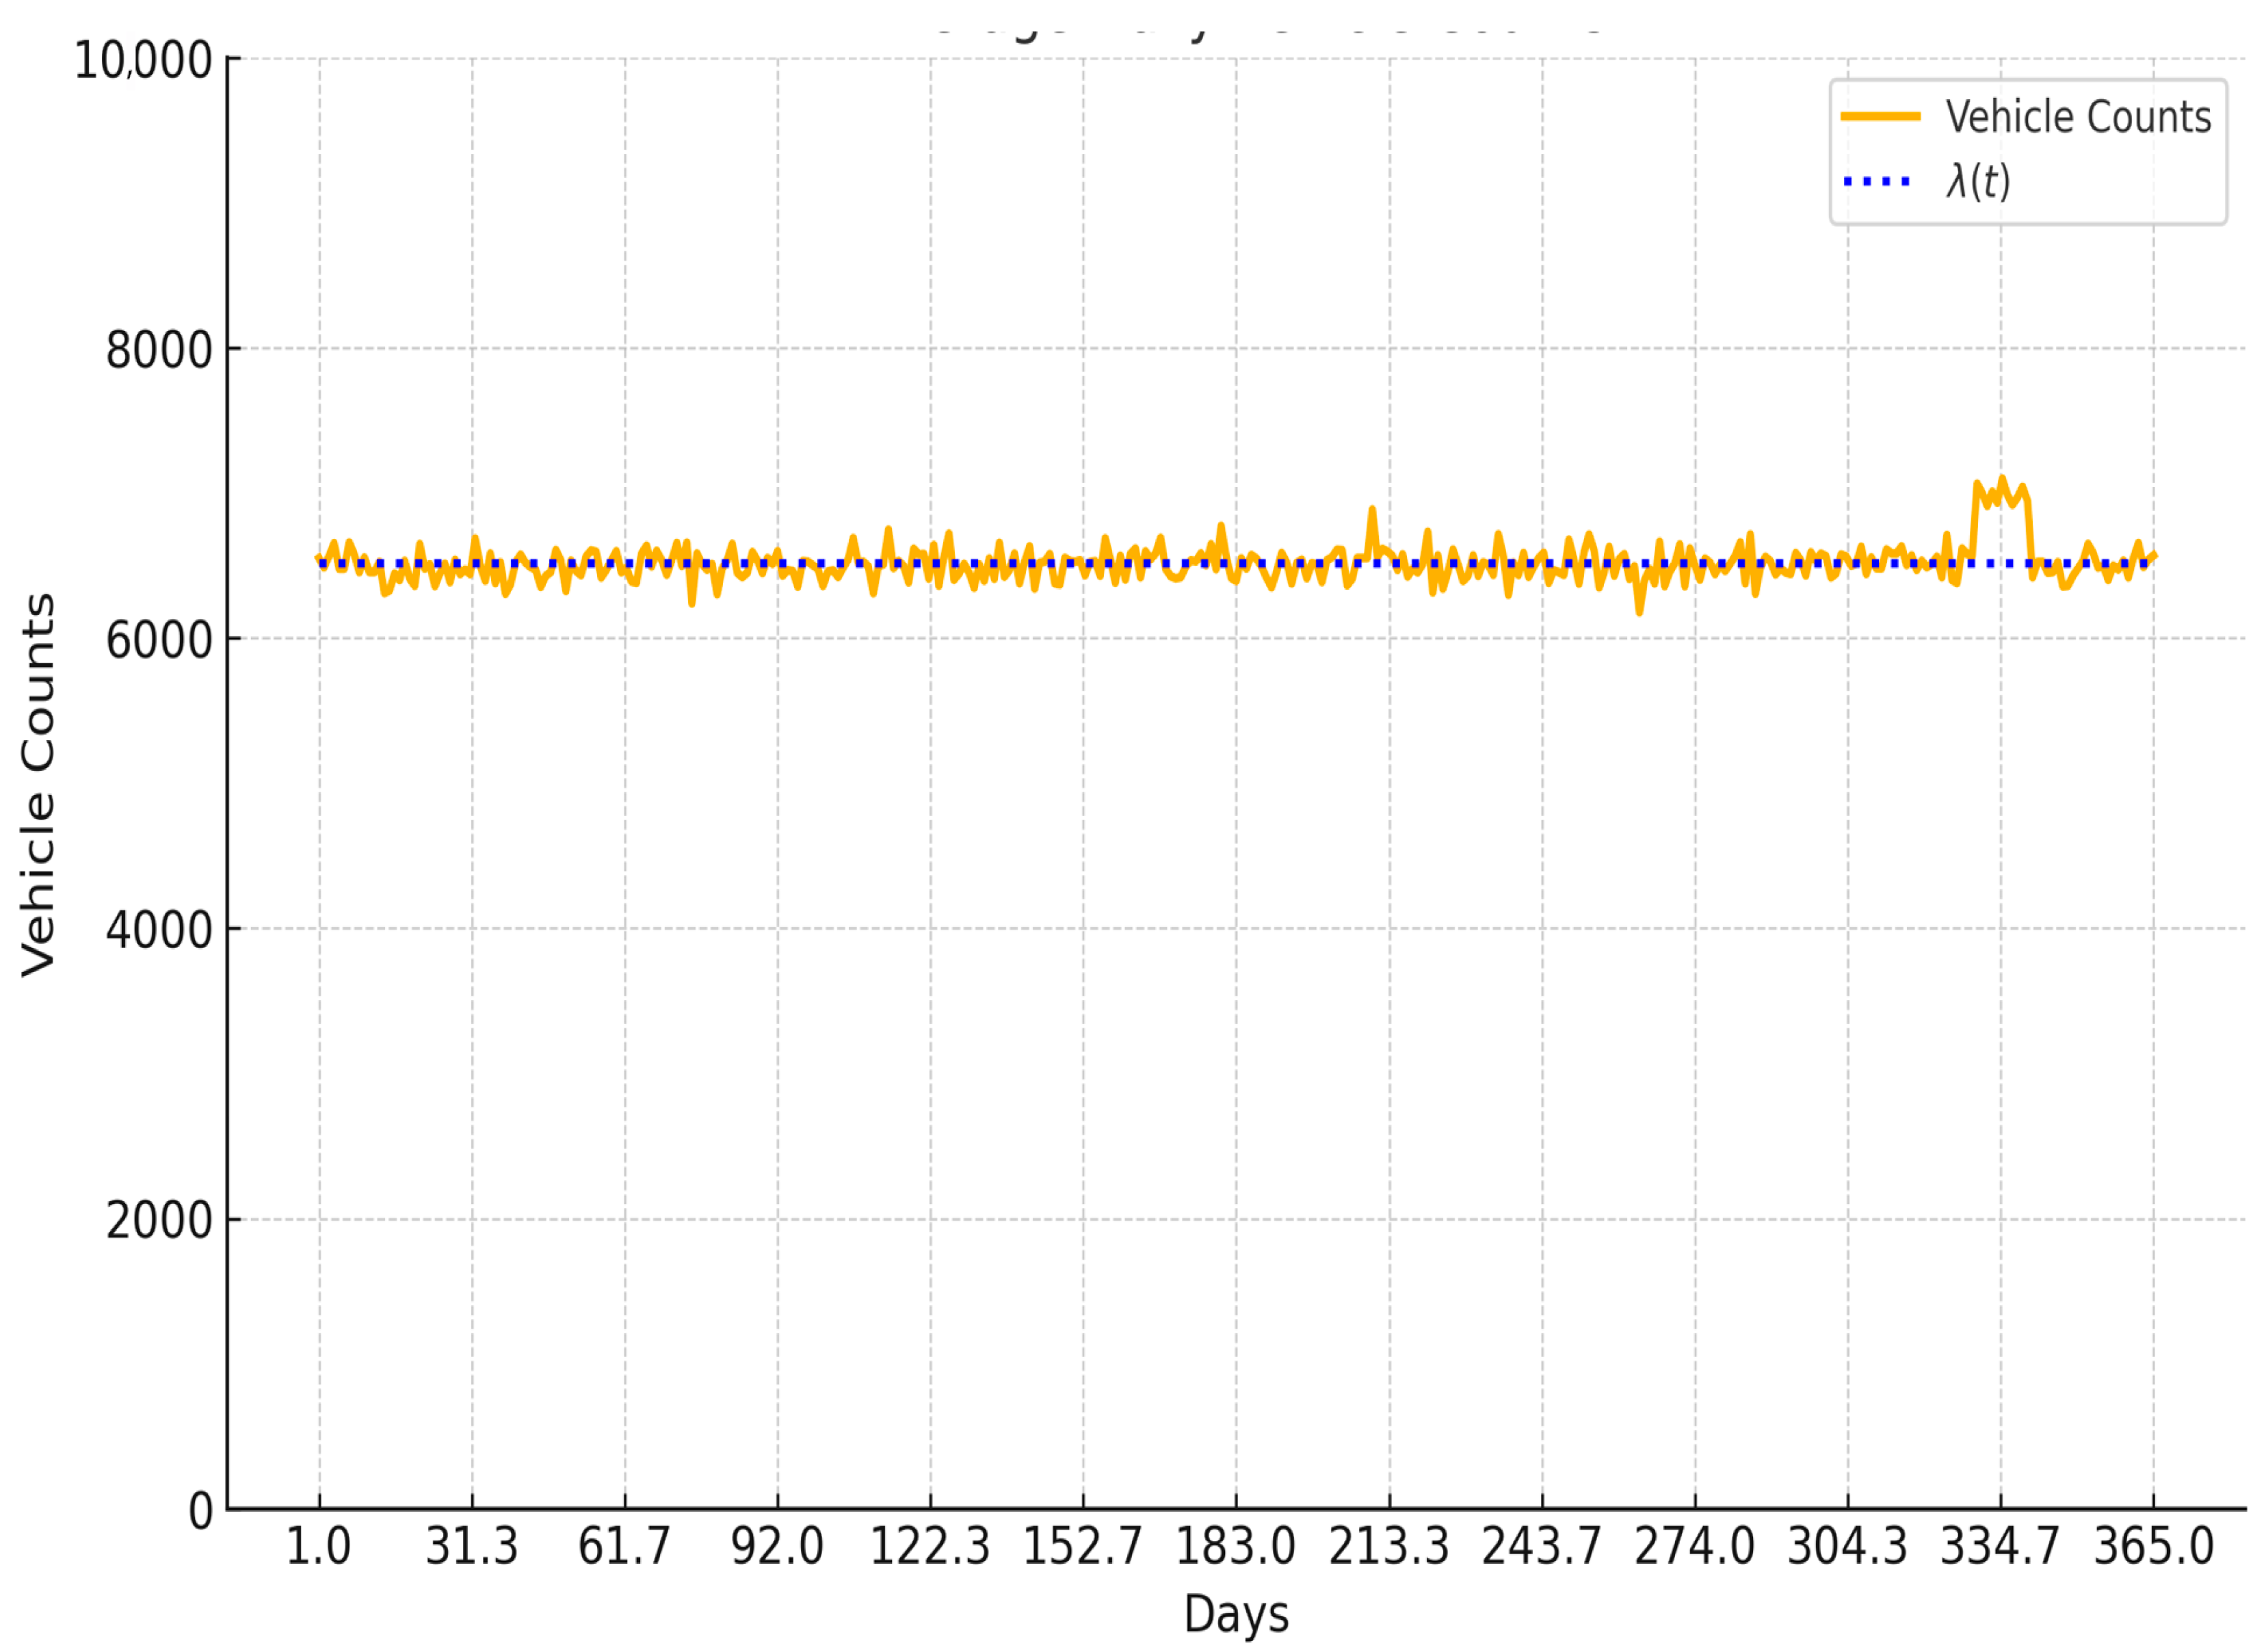
Task: Click the y-axis tick label 6000
Action: point(159,640)
